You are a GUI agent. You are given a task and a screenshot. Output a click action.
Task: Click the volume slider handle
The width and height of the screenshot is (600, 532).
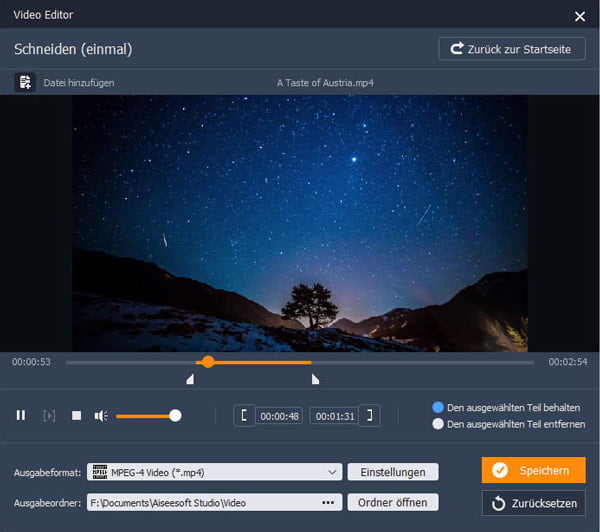pyautogui.click(x=175, y=415)
